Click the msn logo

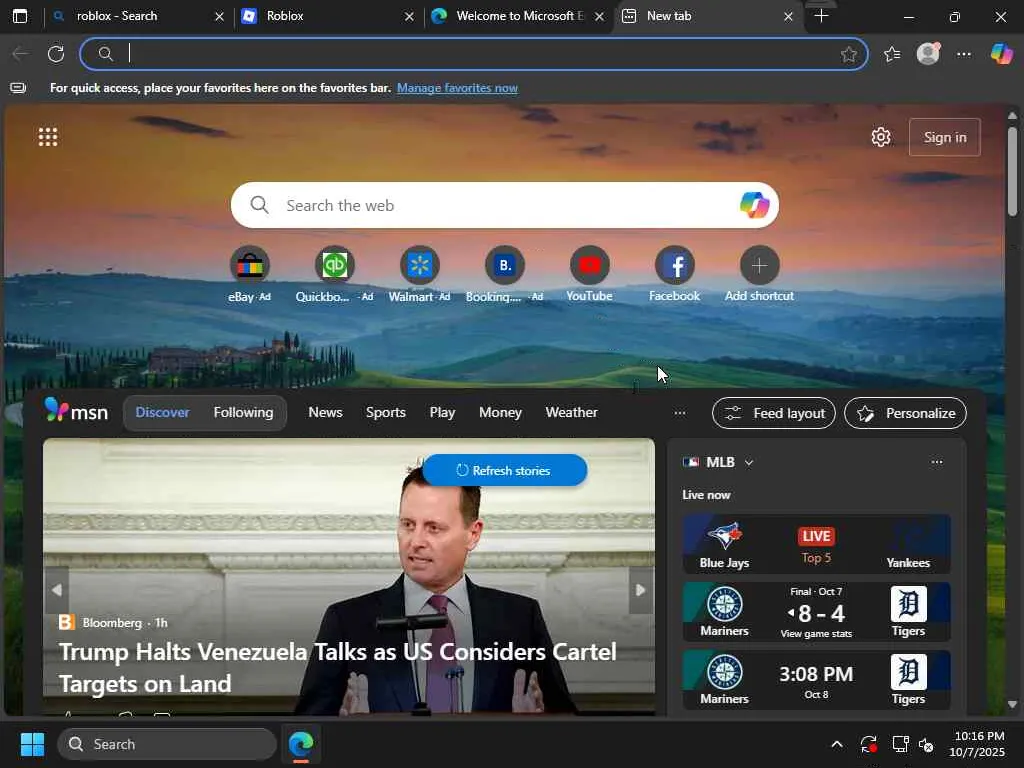[x=76, y=411]
